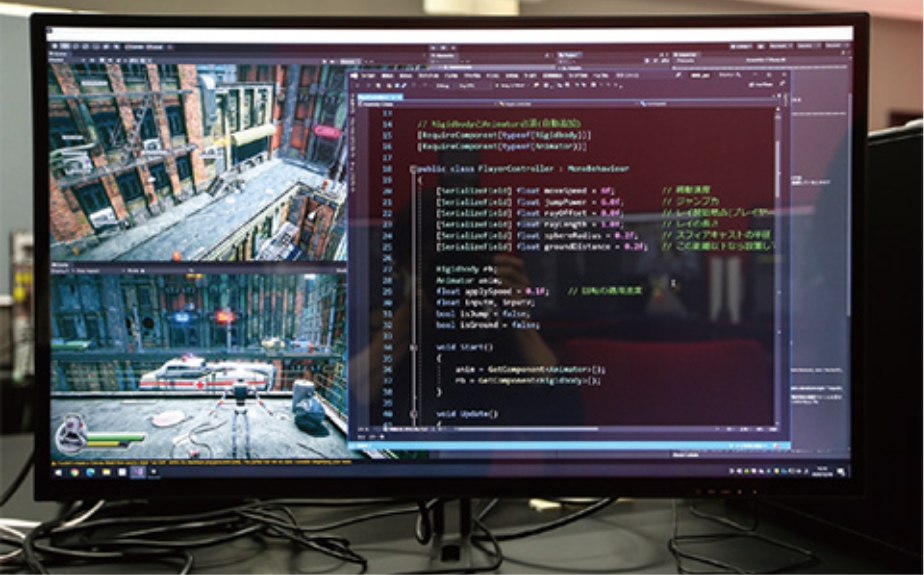Screen dimensions: 924x575
Task: Open File Explorer from the taskbar
Action: pyautogui.click(x=106, y=471)
